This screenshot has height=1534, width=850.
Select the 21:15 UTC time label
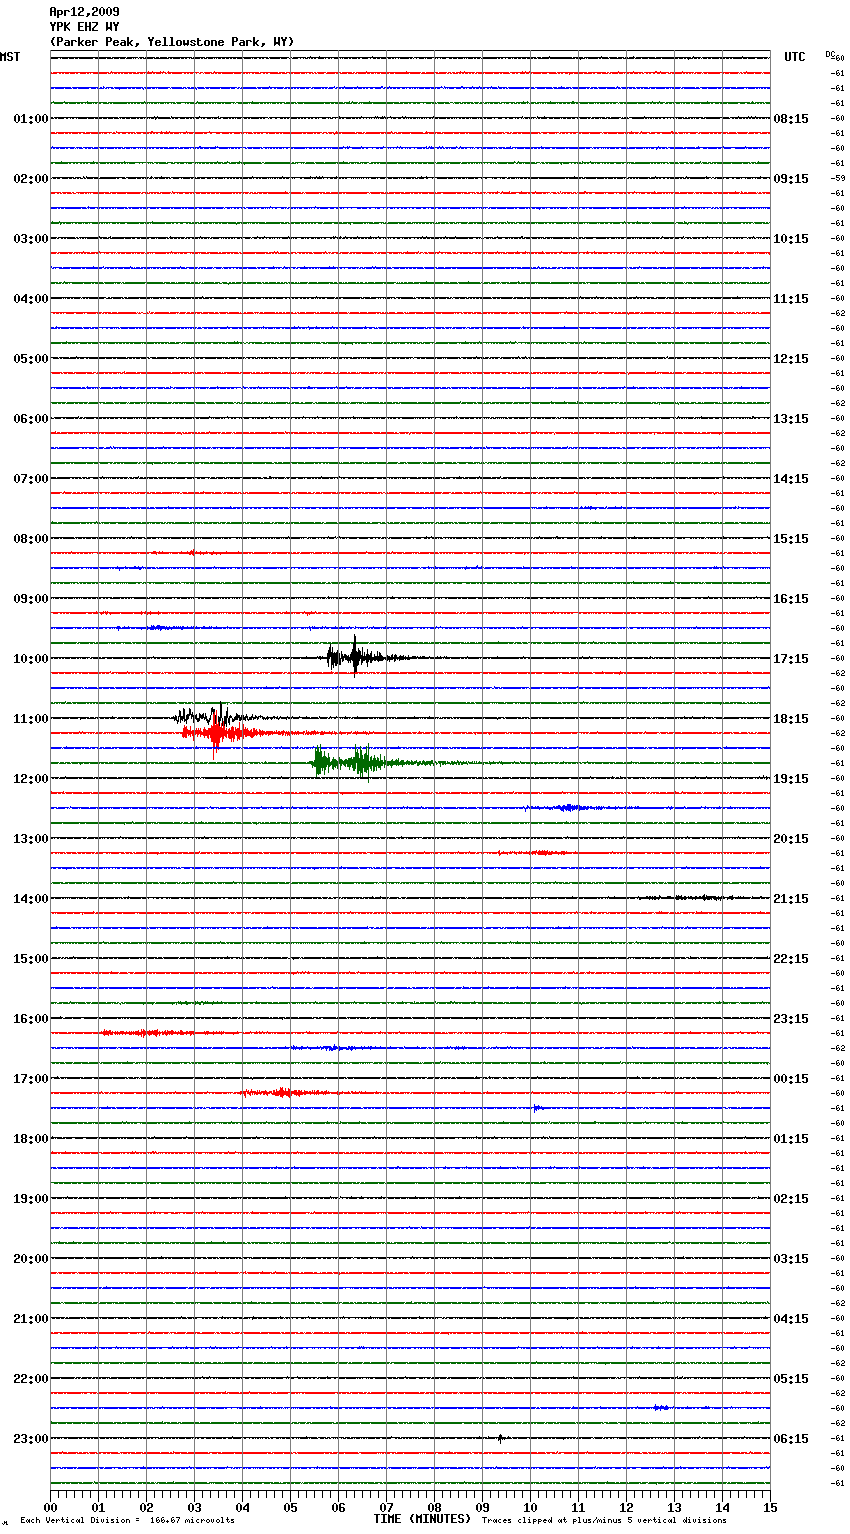click(x=791, y=899)
